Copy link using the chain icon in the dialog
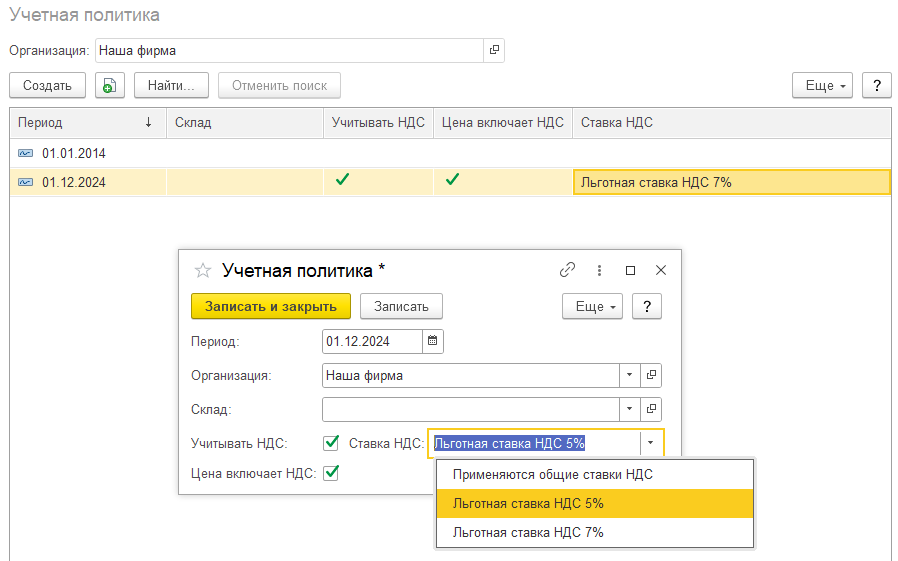Image resolution: width=898 pixels, height=561 pixels. point(567,270)
